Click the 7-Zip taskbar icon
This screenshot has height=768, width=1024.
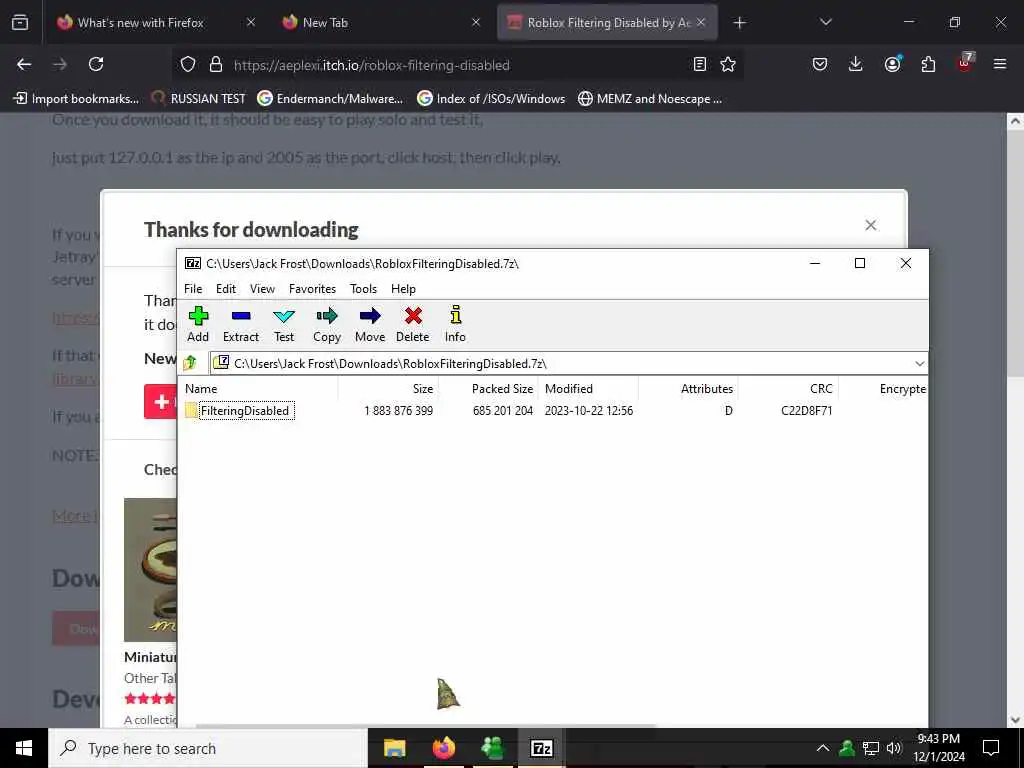[x=541, y=748]
